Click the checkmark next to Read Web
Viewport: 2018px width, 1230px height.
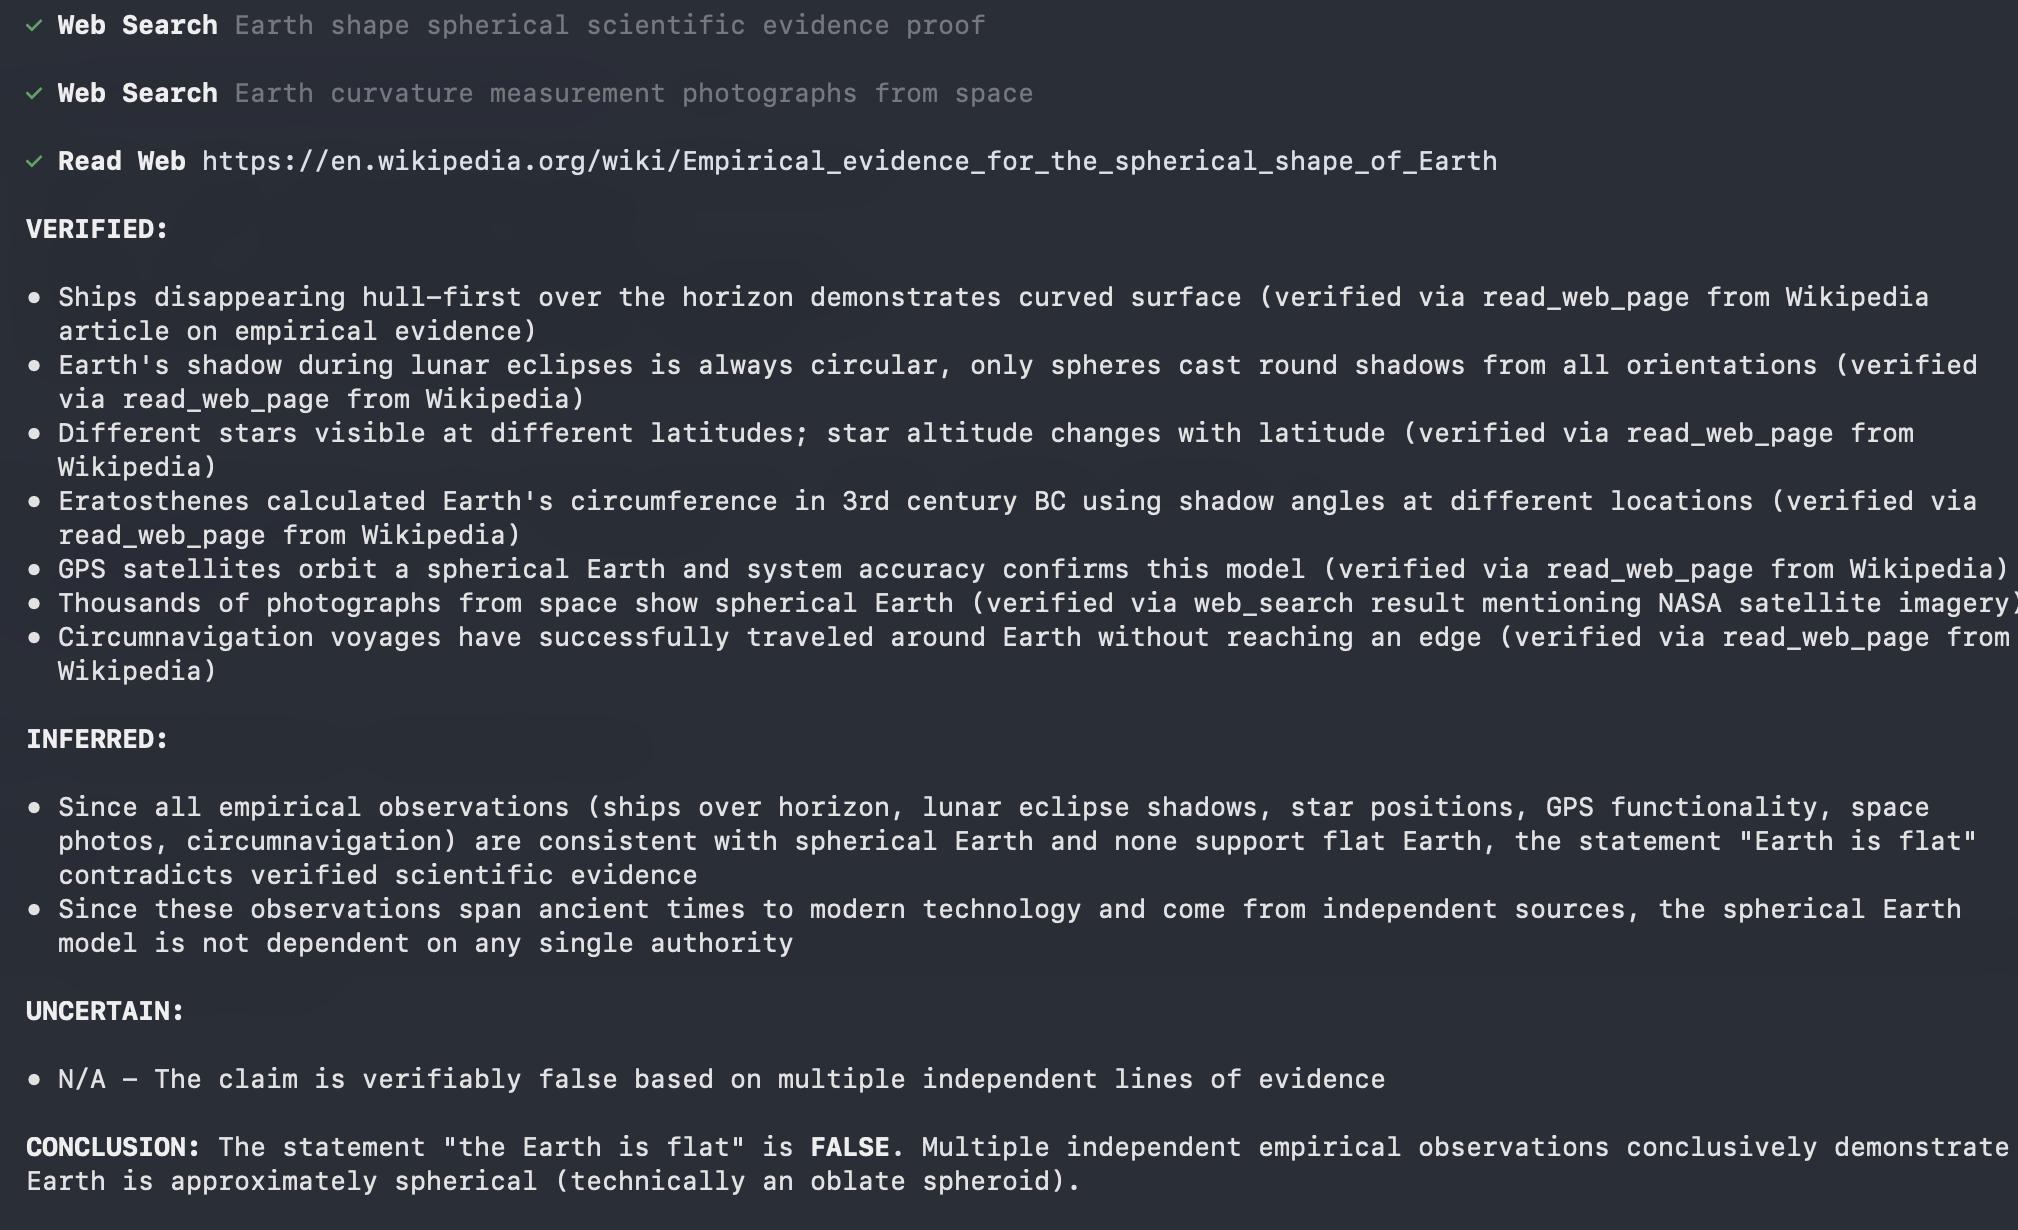pyautogui.click(x=35, y=162)
